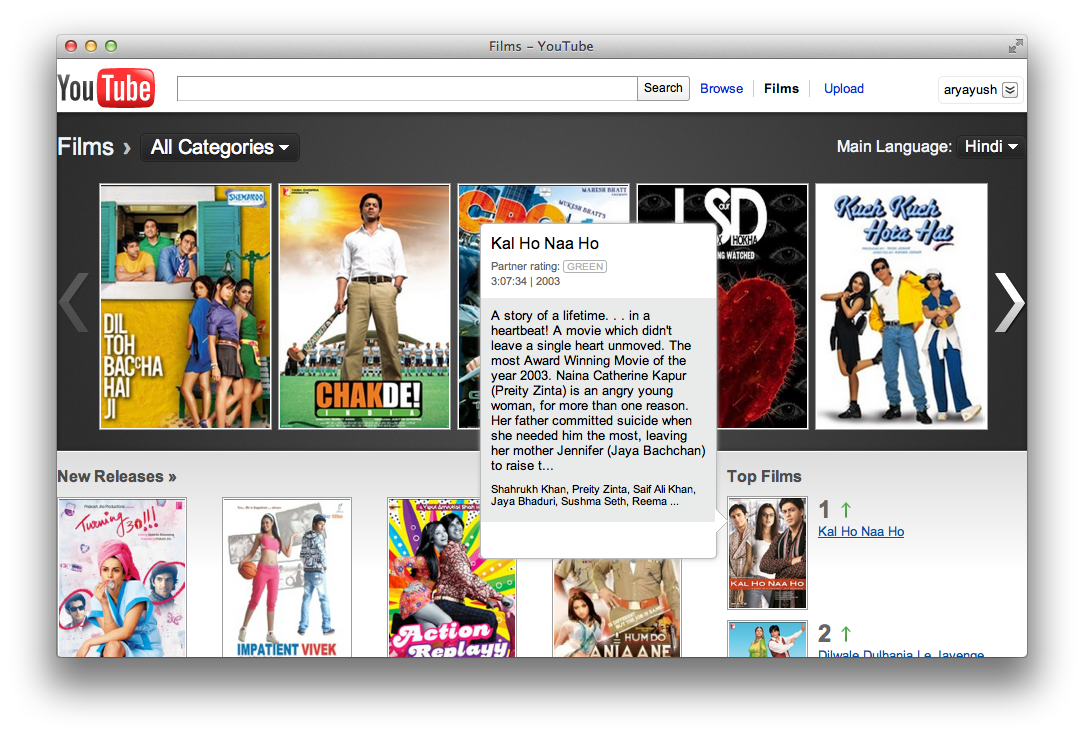Advance carousel with right arrow

(x=1009, y=303)
